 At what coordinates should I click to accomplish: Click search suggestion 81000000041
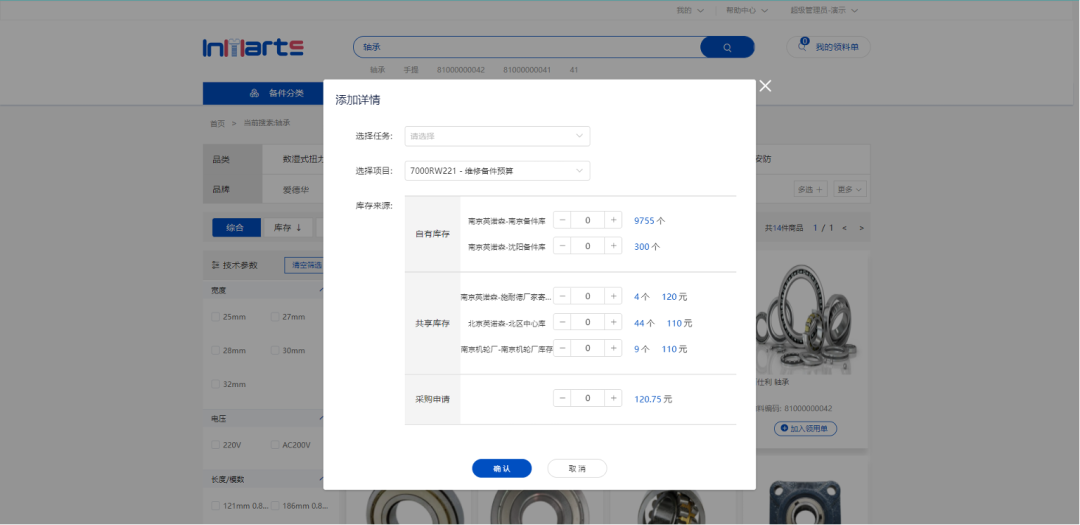(527, 70)
